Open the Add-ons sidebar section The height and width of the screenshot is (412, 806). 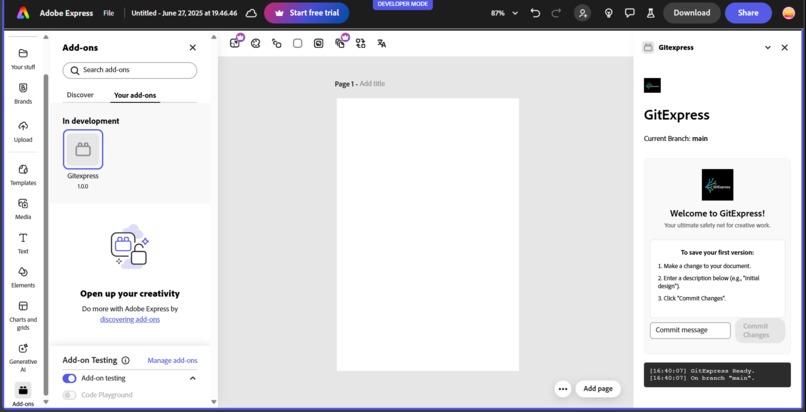(x=23, y=395)
